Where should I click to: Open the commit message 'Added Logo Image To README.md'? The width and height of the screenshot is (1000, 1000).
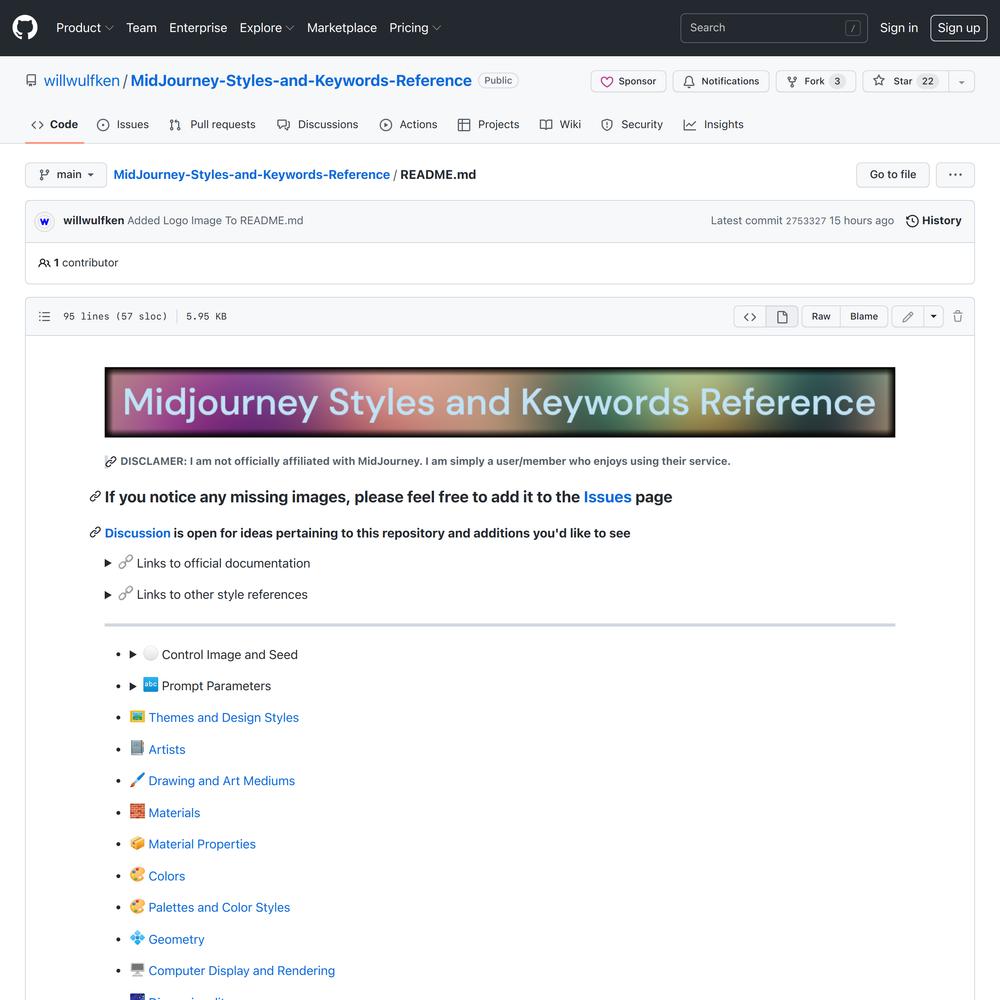tap(215, 221)
